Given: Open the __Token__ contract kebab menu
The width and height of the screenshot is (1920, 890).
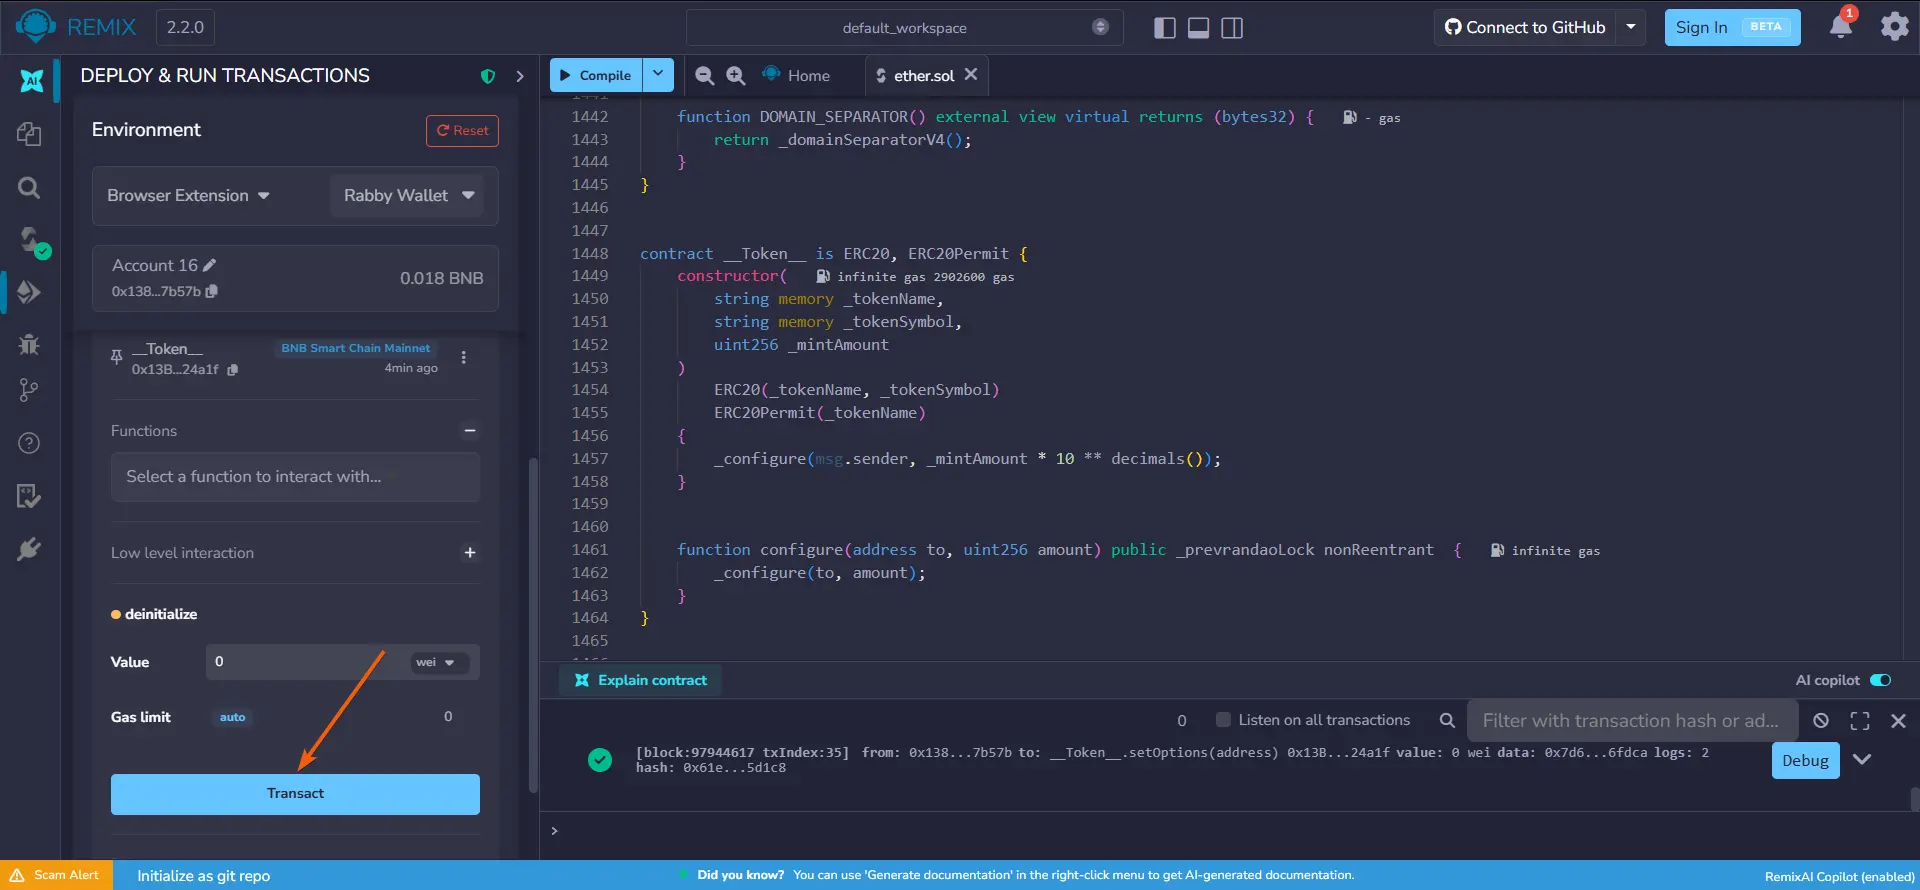Looking at the screenshot, I should click(463, 358).
